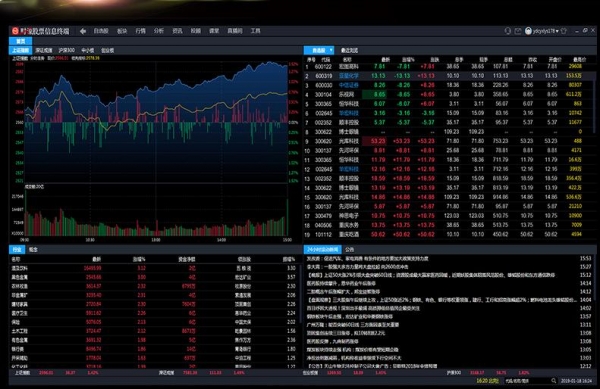600x389 pixels.
Task: Open the skin (shirt) icon
Action: 564,31
